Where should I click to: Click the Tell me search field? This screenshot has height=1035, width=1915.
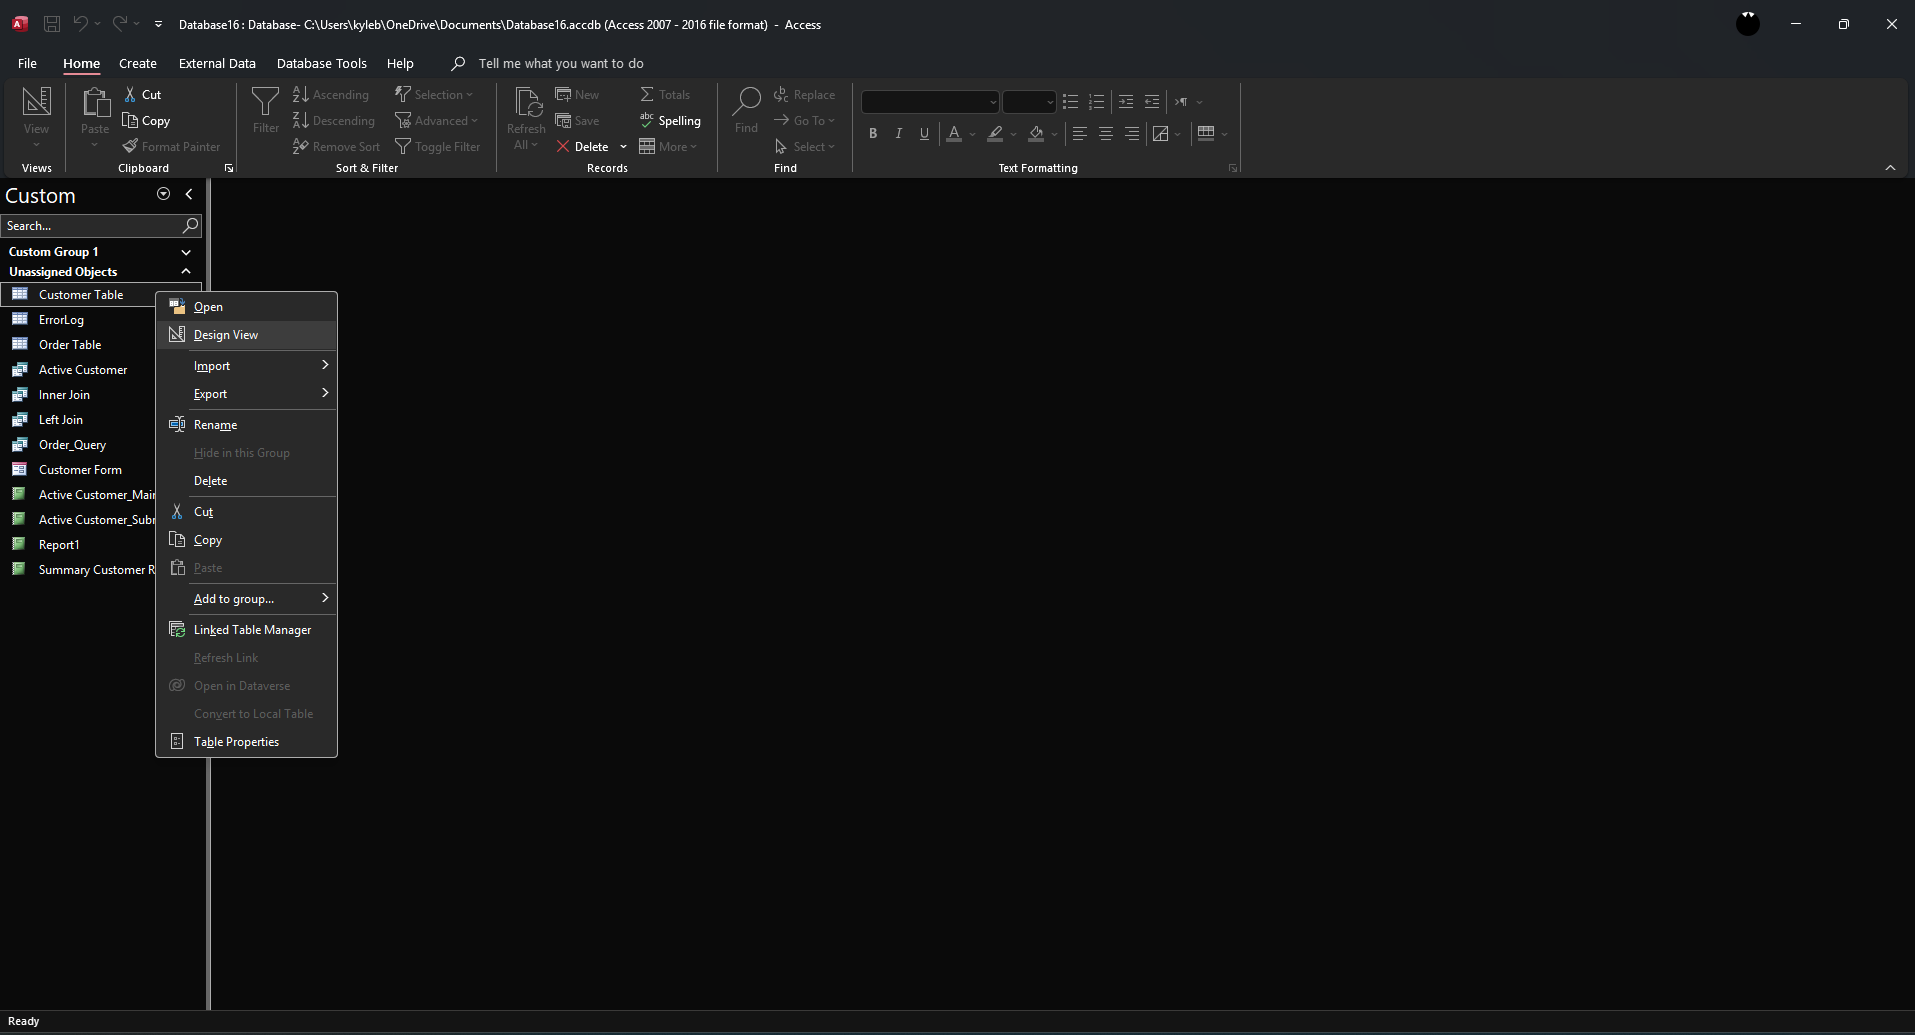click(561, 63)
